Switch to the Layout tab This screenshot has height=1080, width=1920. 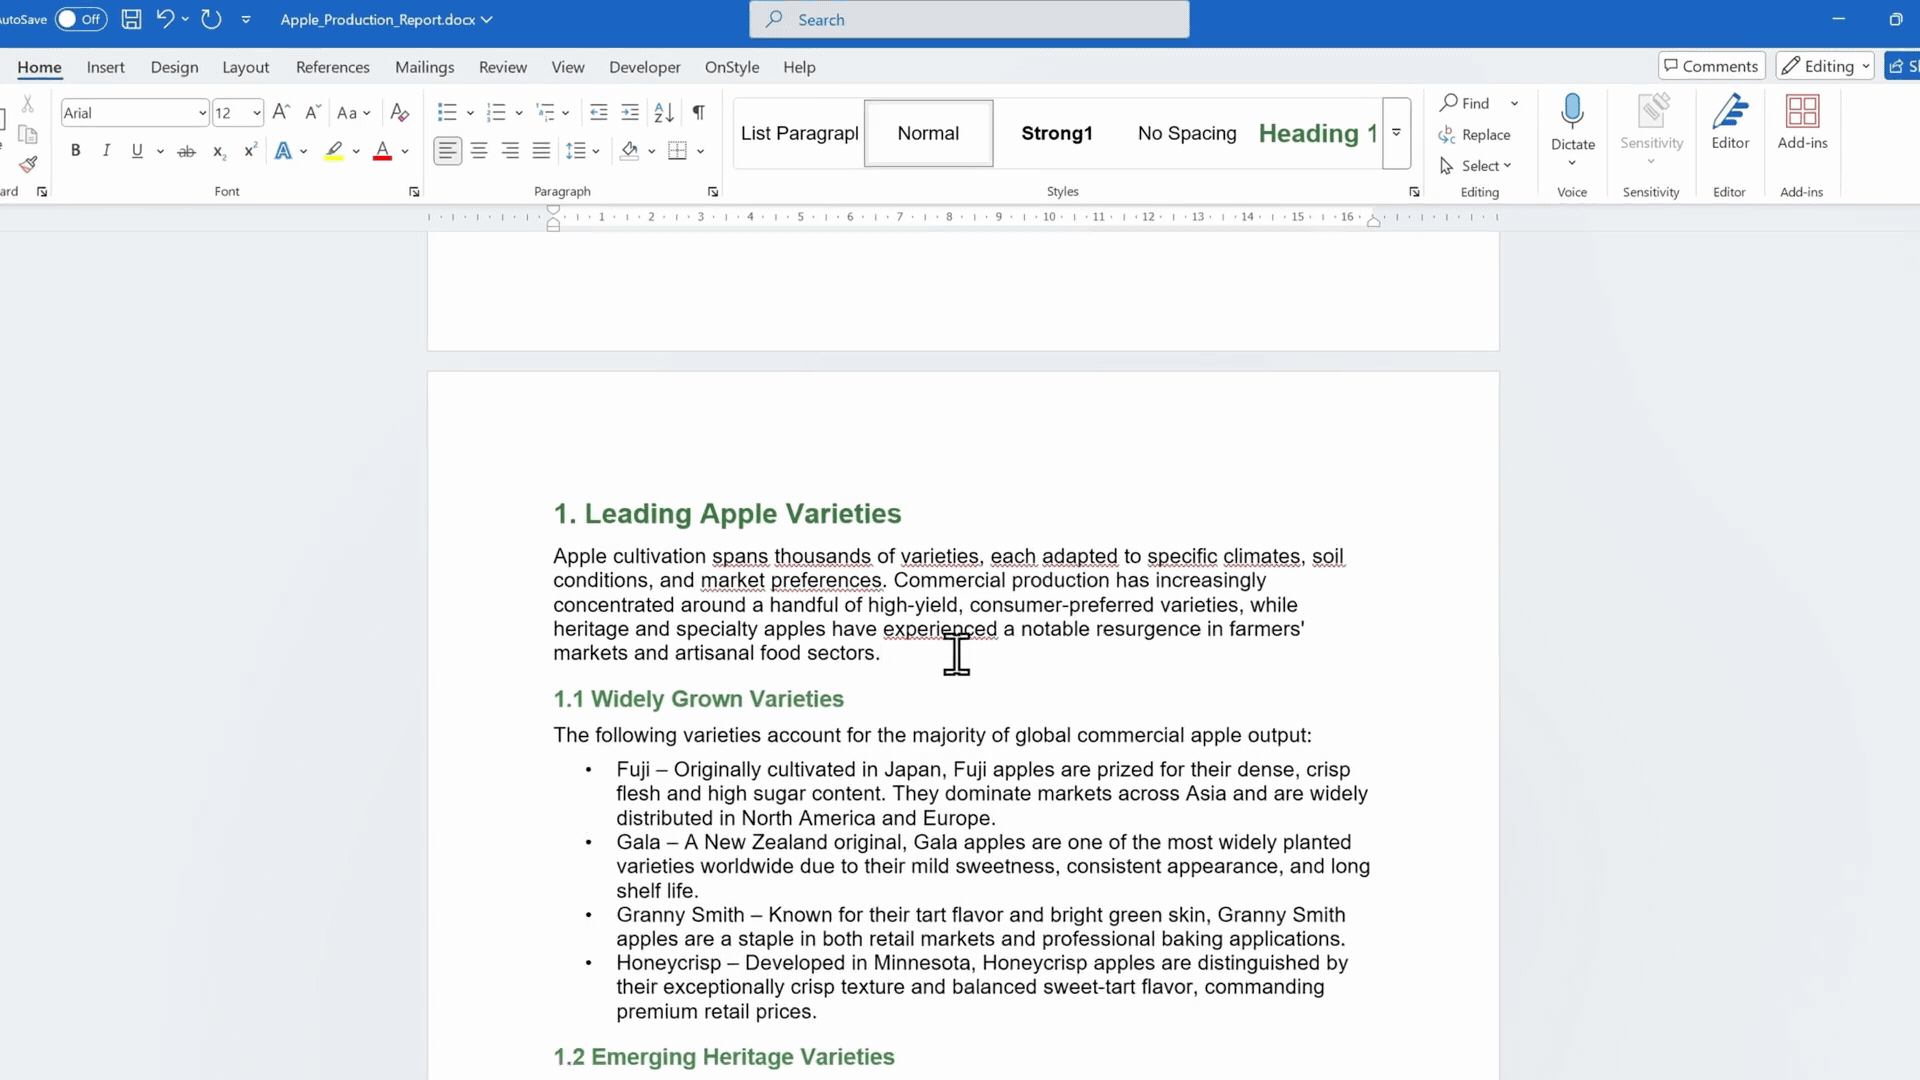[245, 67]
